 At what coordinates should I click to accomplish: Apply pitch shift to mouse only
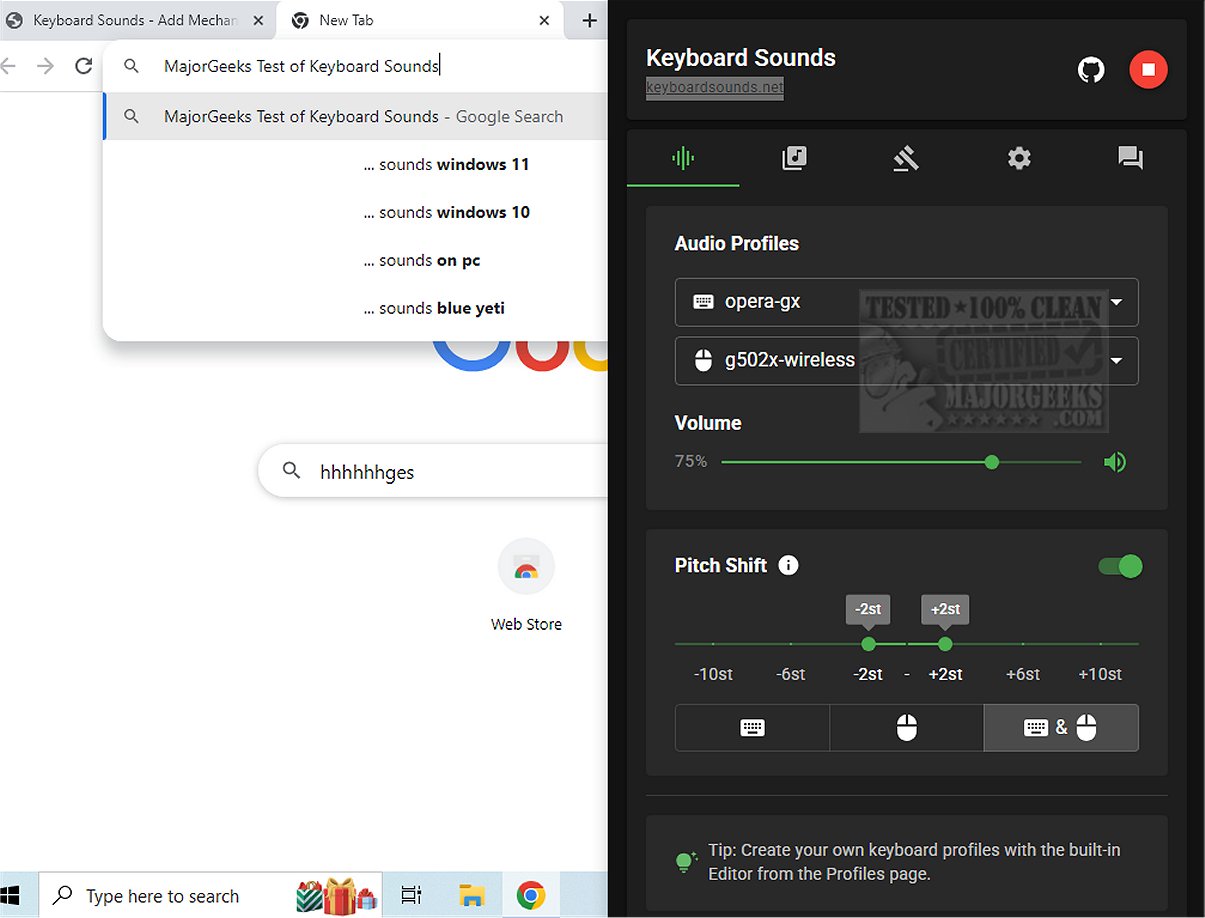[906, 728]
